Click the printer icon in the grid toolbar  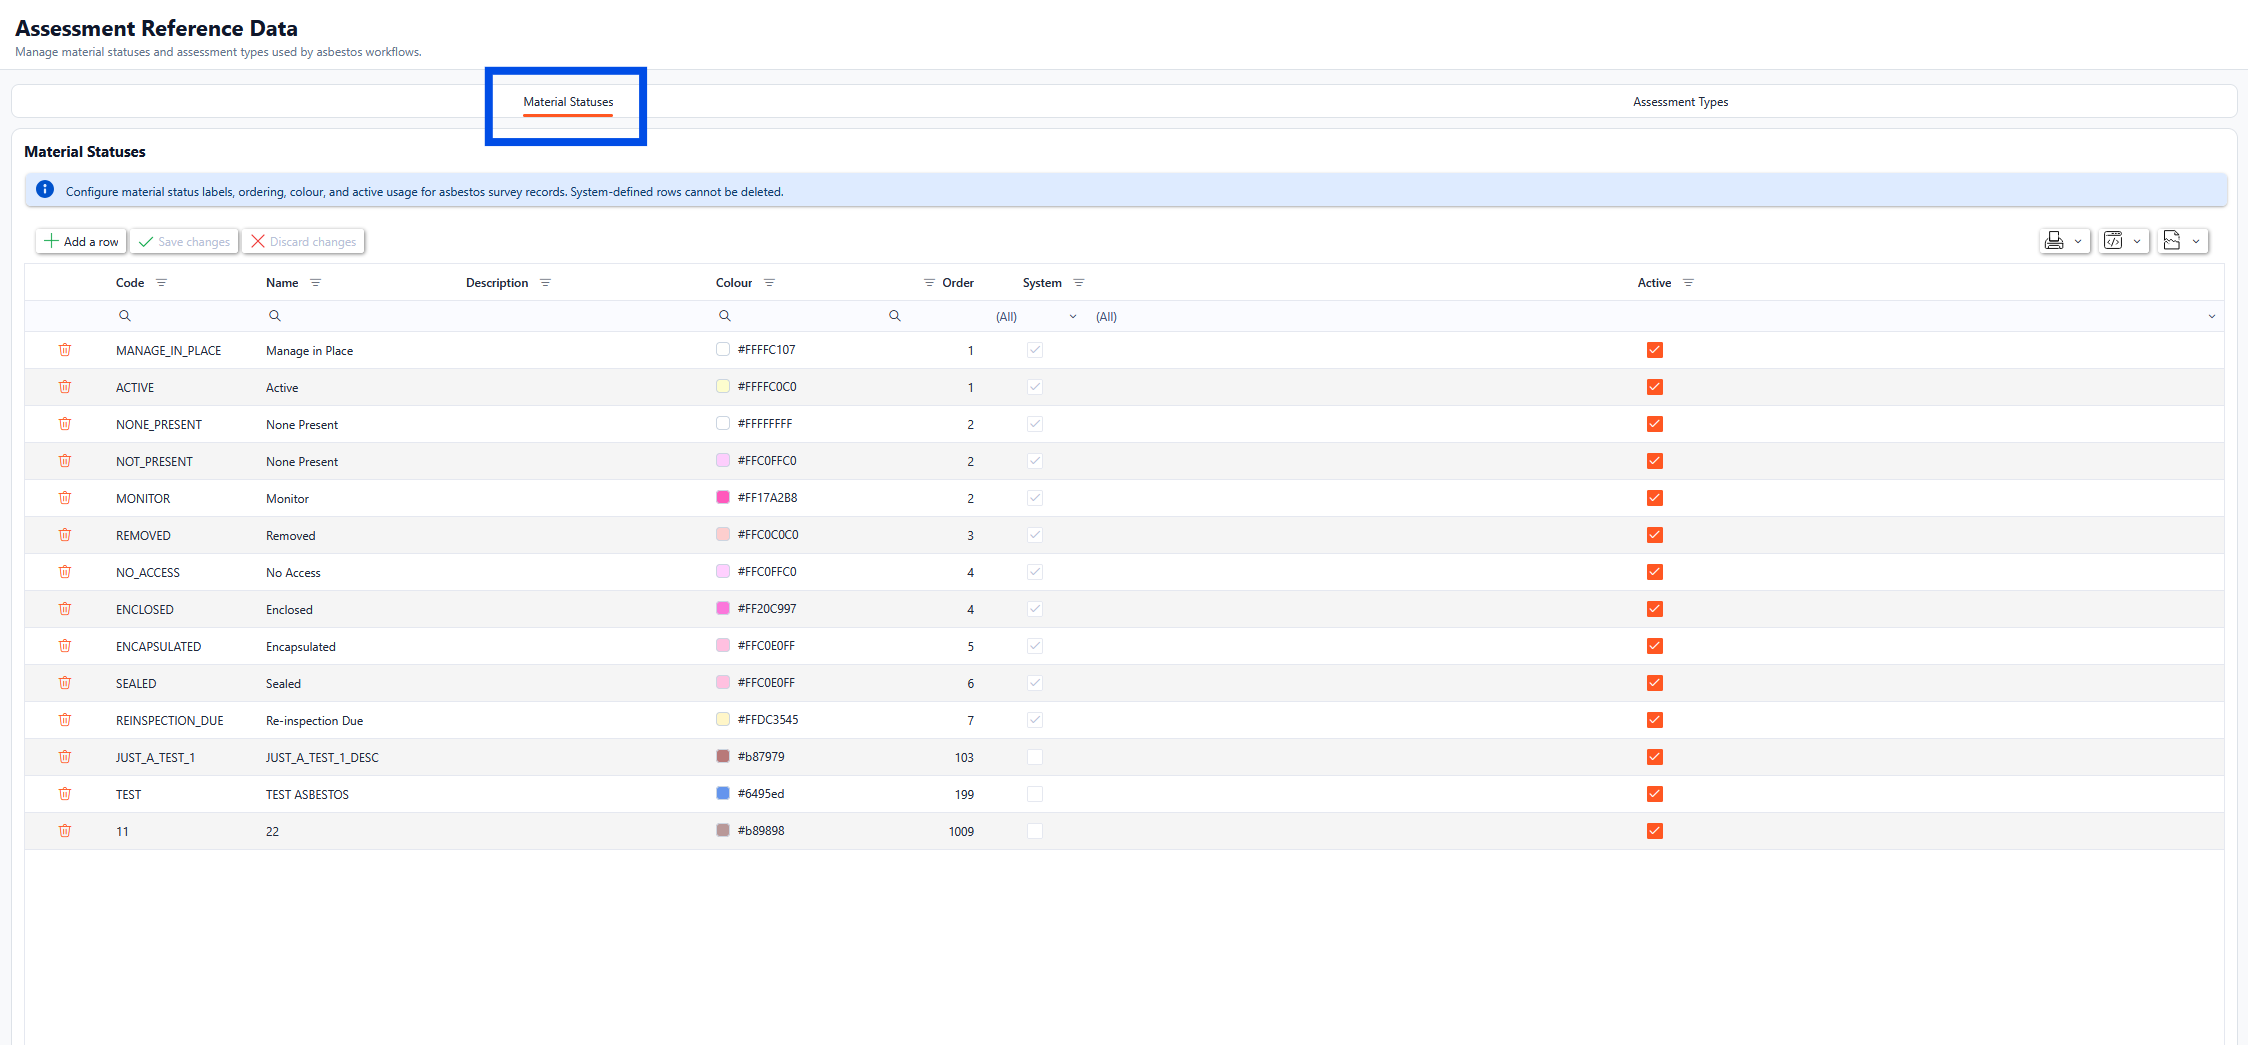point(2054,241)
